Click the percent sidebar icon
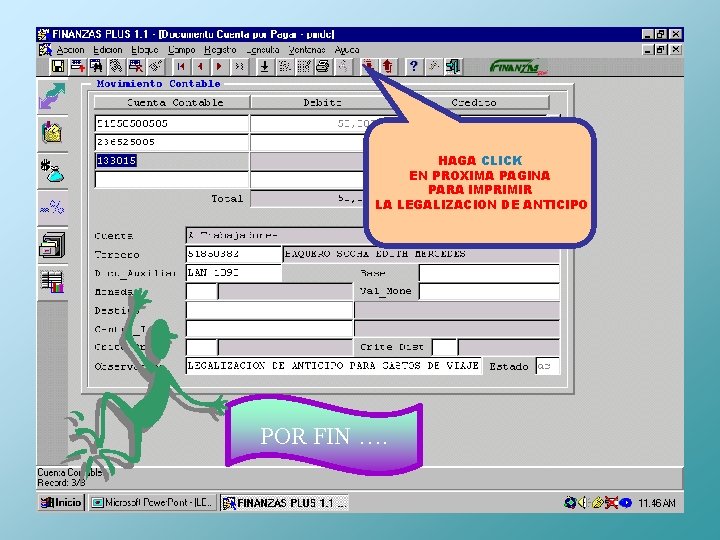Screen dimensions: 720x540 click(x=52, y=208)
